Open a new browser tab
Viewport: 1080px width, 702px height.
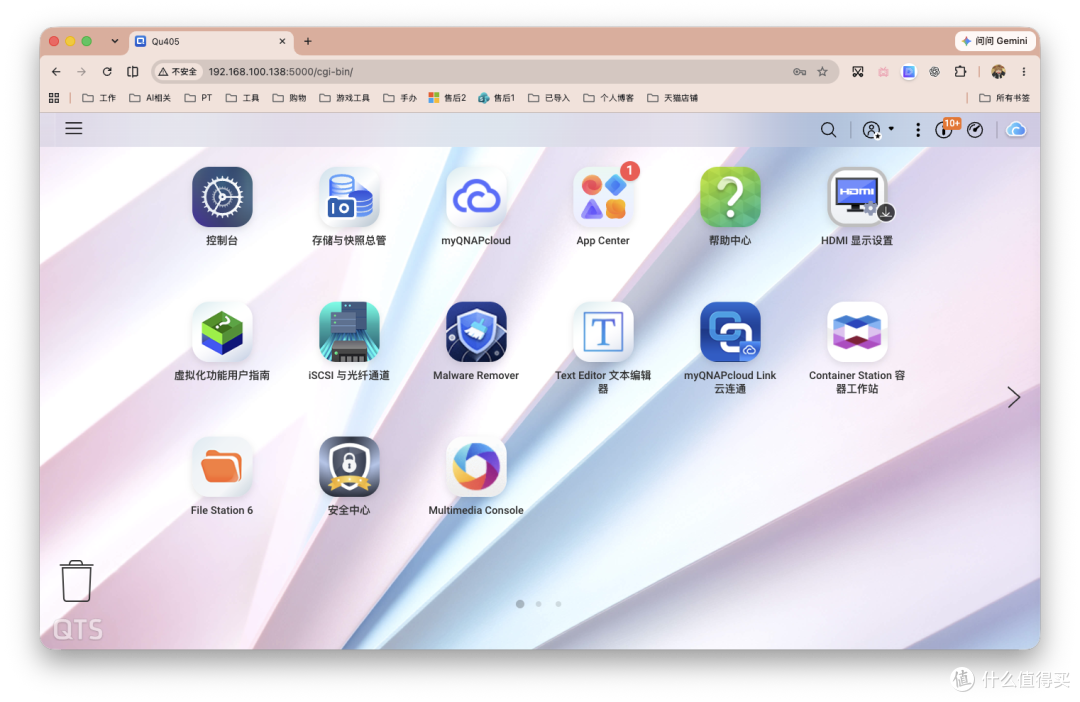point(308,41)
